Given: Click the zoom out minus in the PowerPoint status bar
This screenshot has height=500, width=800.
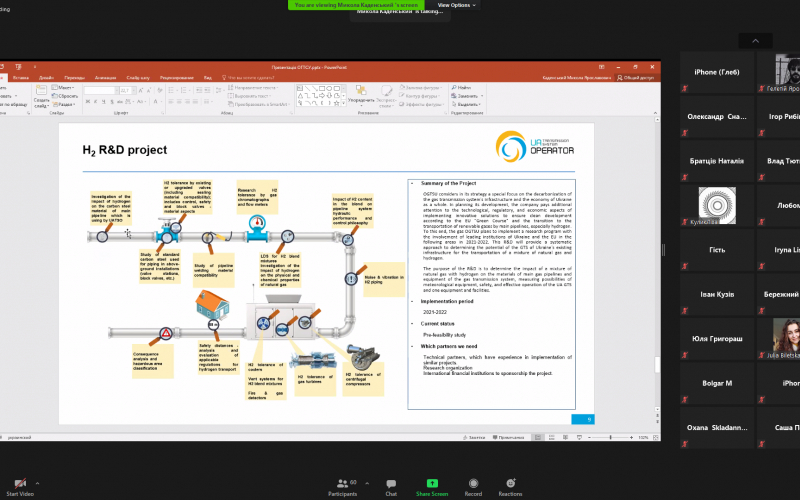Looking at the screenshot, I should (x=589, y=437).
